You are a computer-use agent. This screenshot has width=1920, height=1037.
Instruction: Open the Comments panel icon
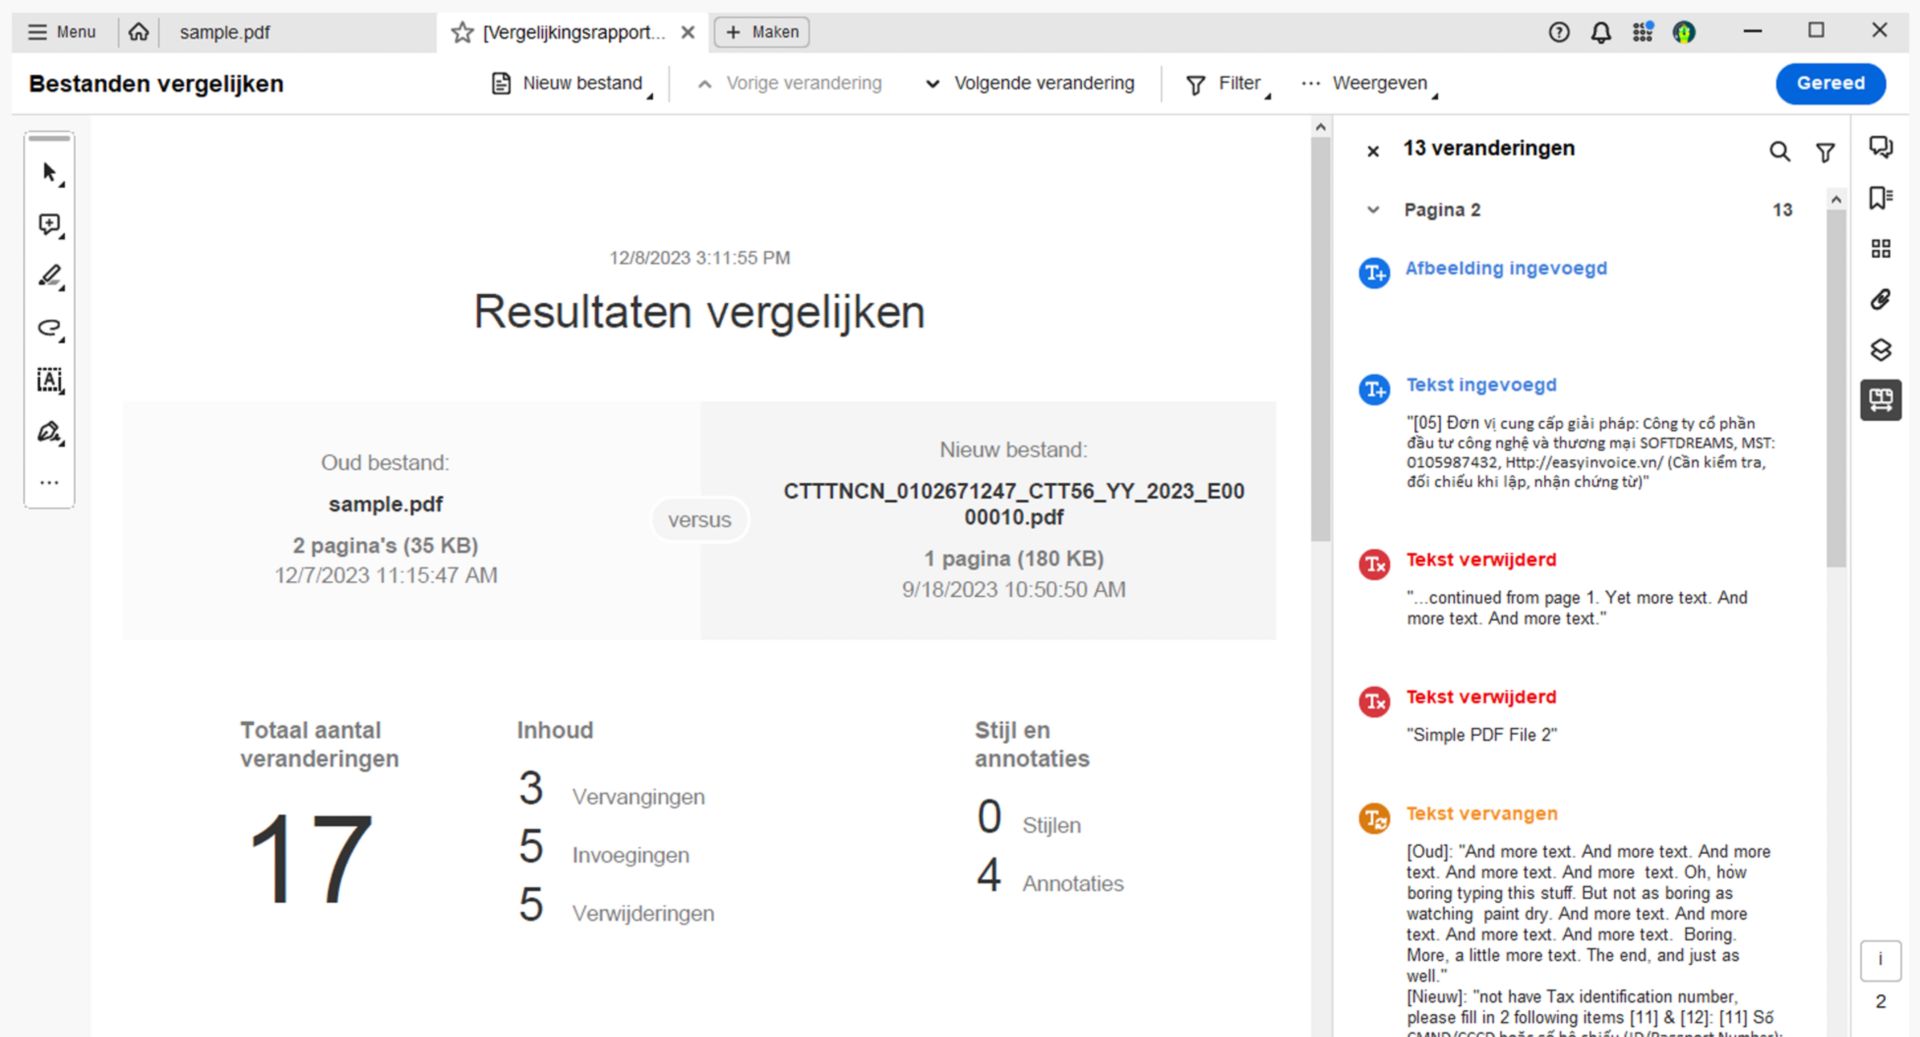(1881, 148)
